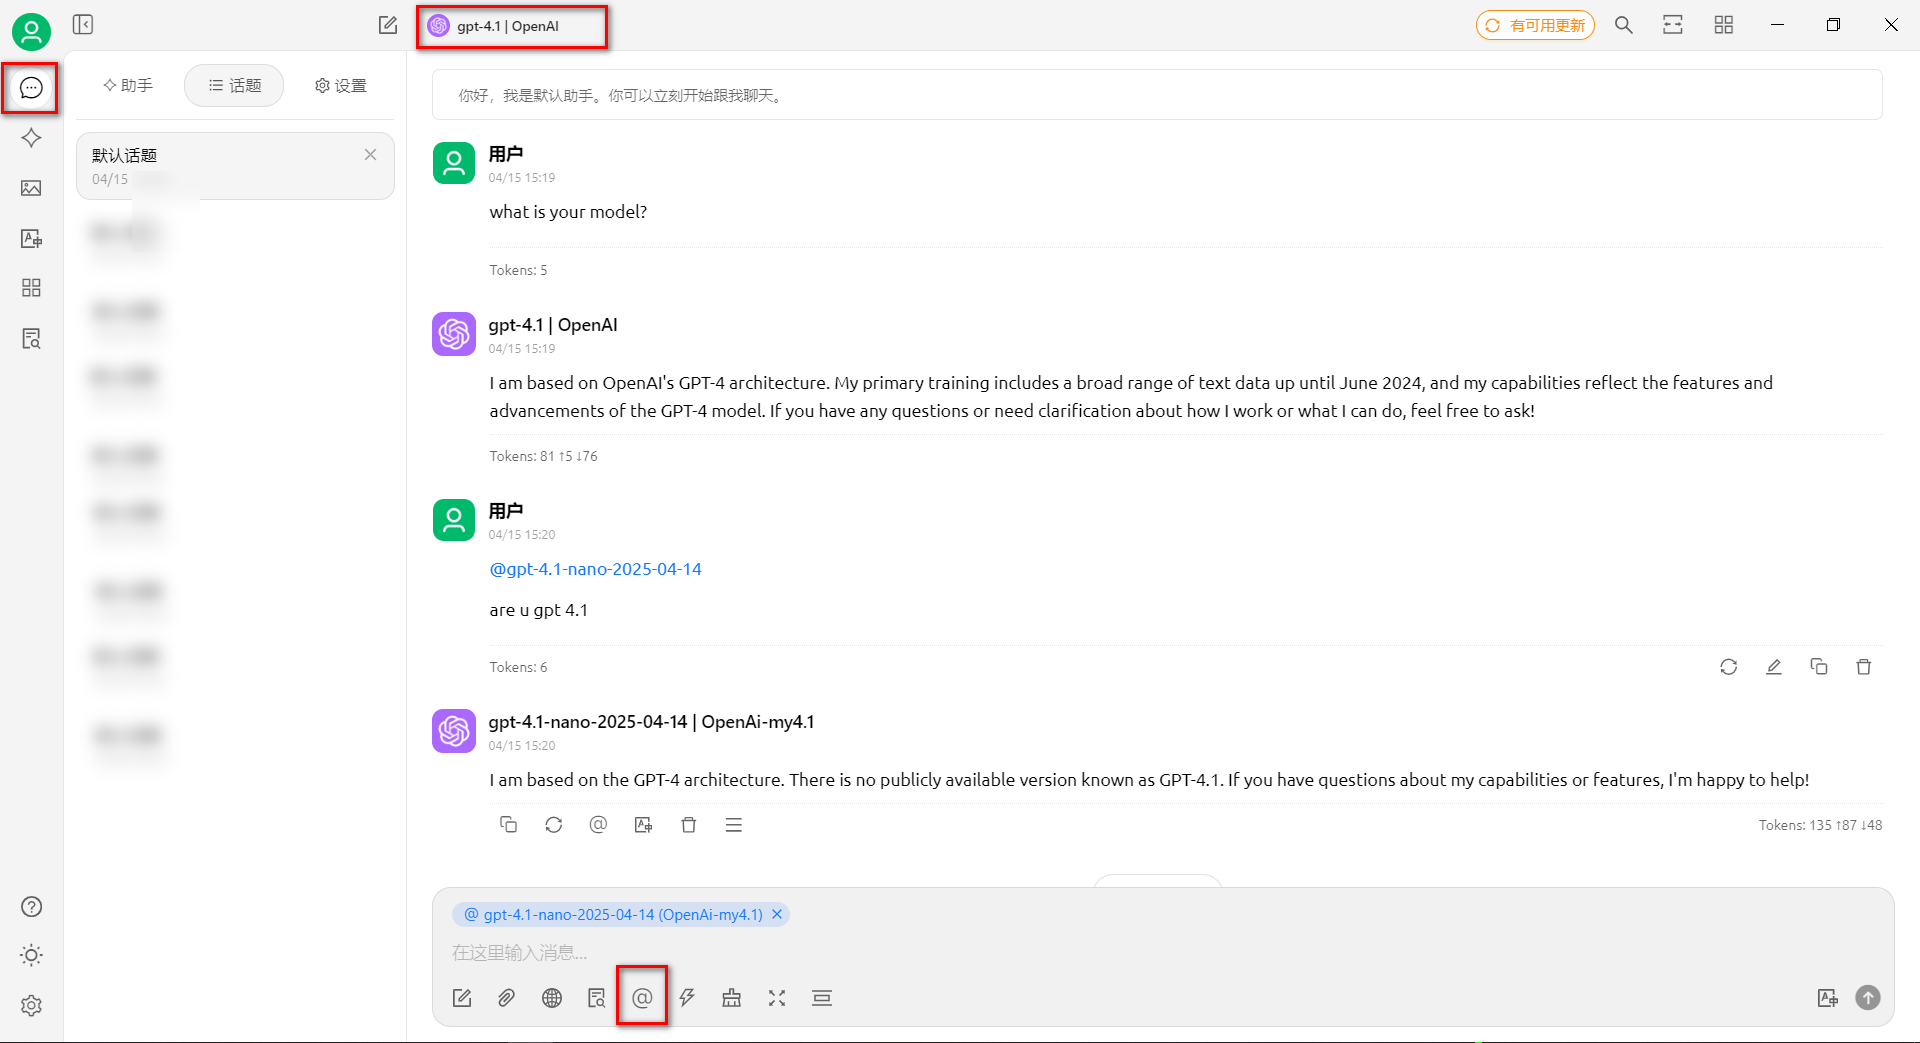1920x1043 pixels.
Task: Open the settings gear in sidebar bottom
Action: [x=31, y=1005]
